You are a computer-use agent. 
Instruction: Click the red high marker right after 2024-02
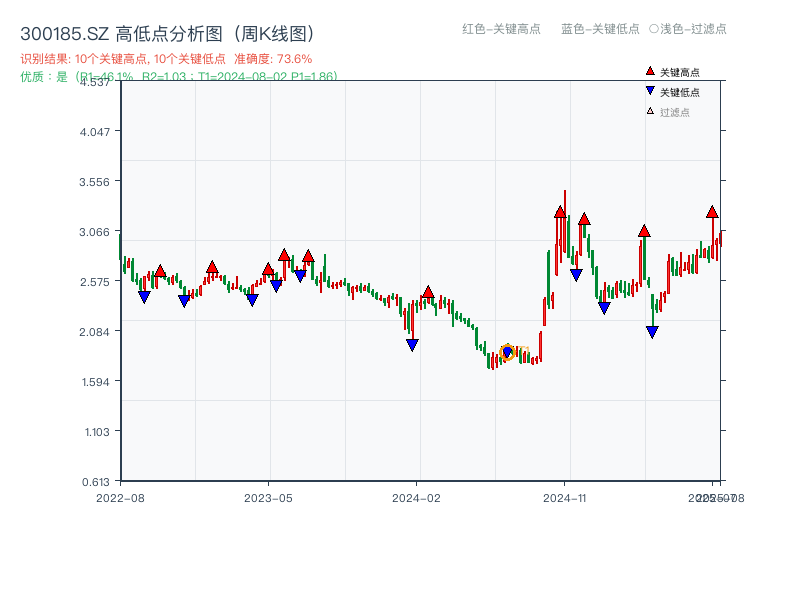428,292
